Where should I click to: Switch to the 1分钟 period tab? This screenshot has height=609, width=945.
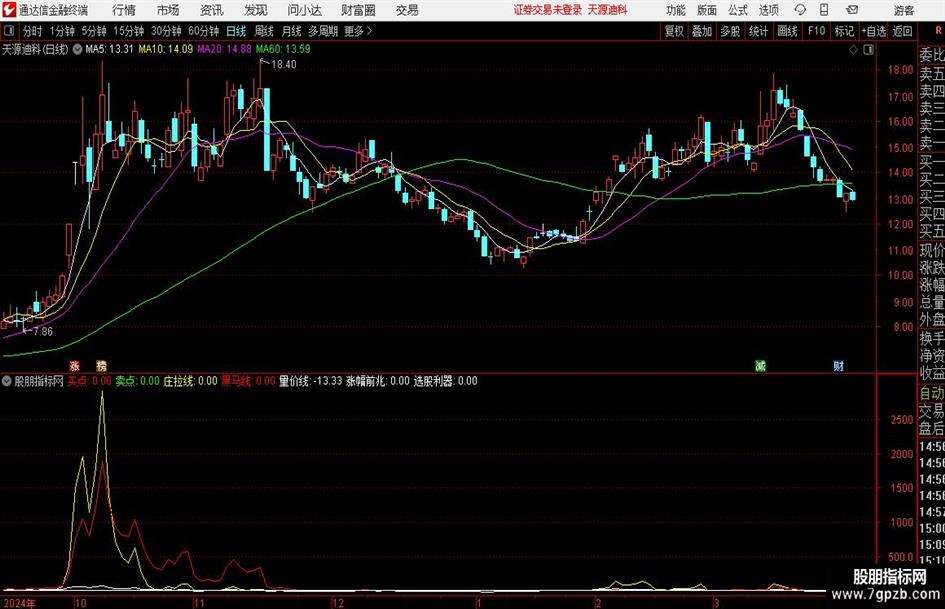[61, 31]
